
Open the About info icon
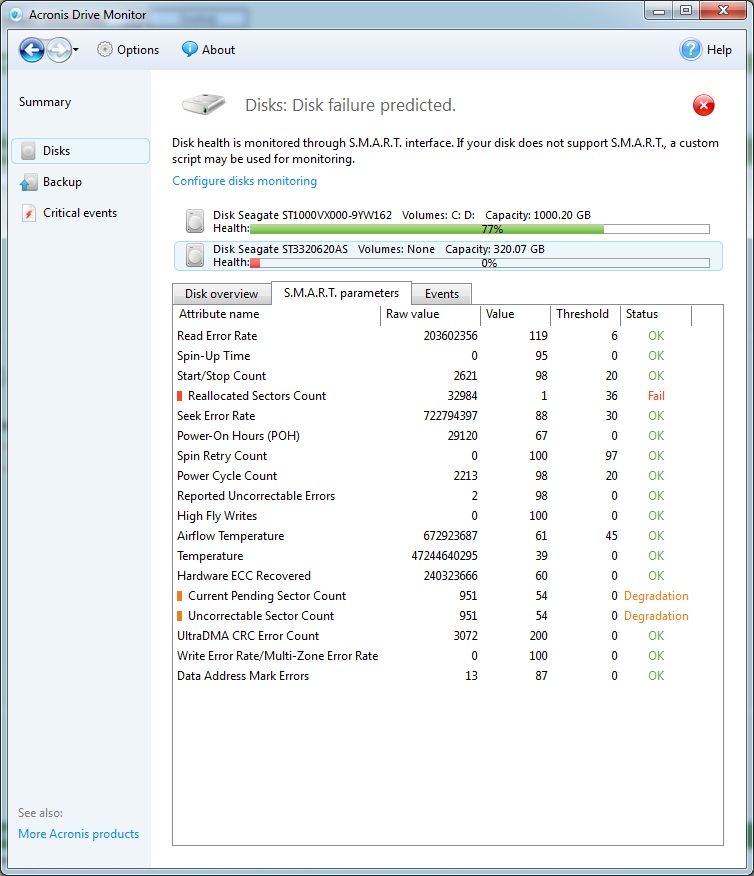(189, 49)
